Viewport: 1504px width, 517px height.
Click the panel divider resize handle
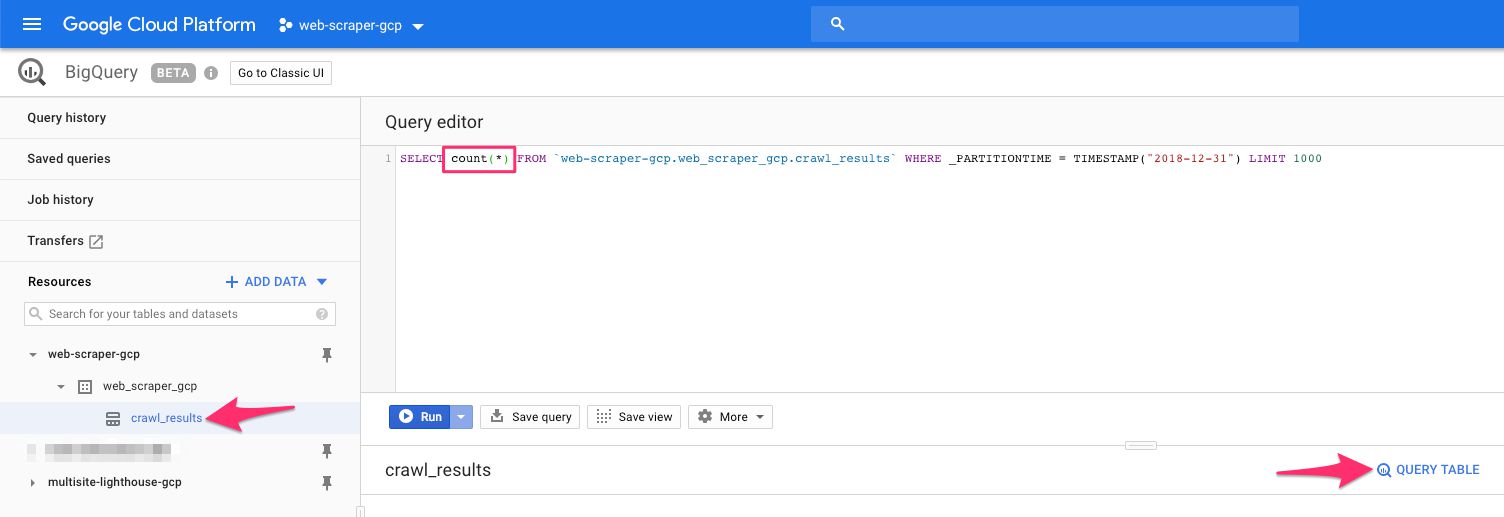1140,445
